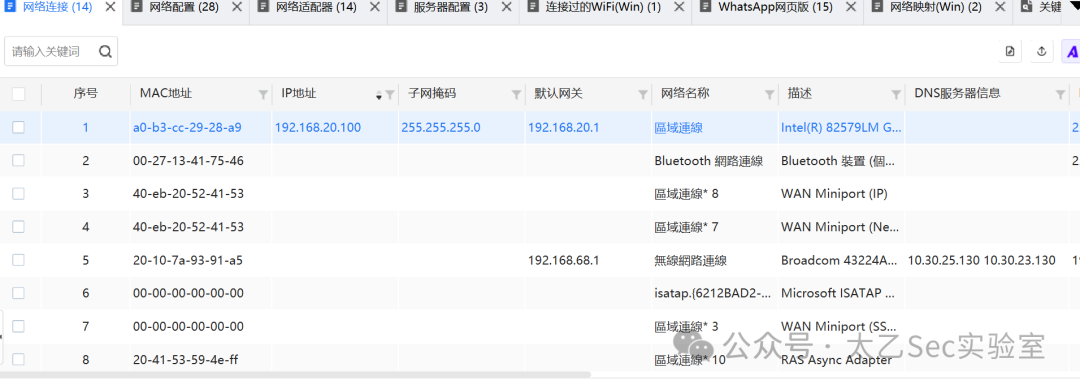Check the checkbox for row 5
1080x389 pixels.
pyautogui.click(x=19, y=260)
